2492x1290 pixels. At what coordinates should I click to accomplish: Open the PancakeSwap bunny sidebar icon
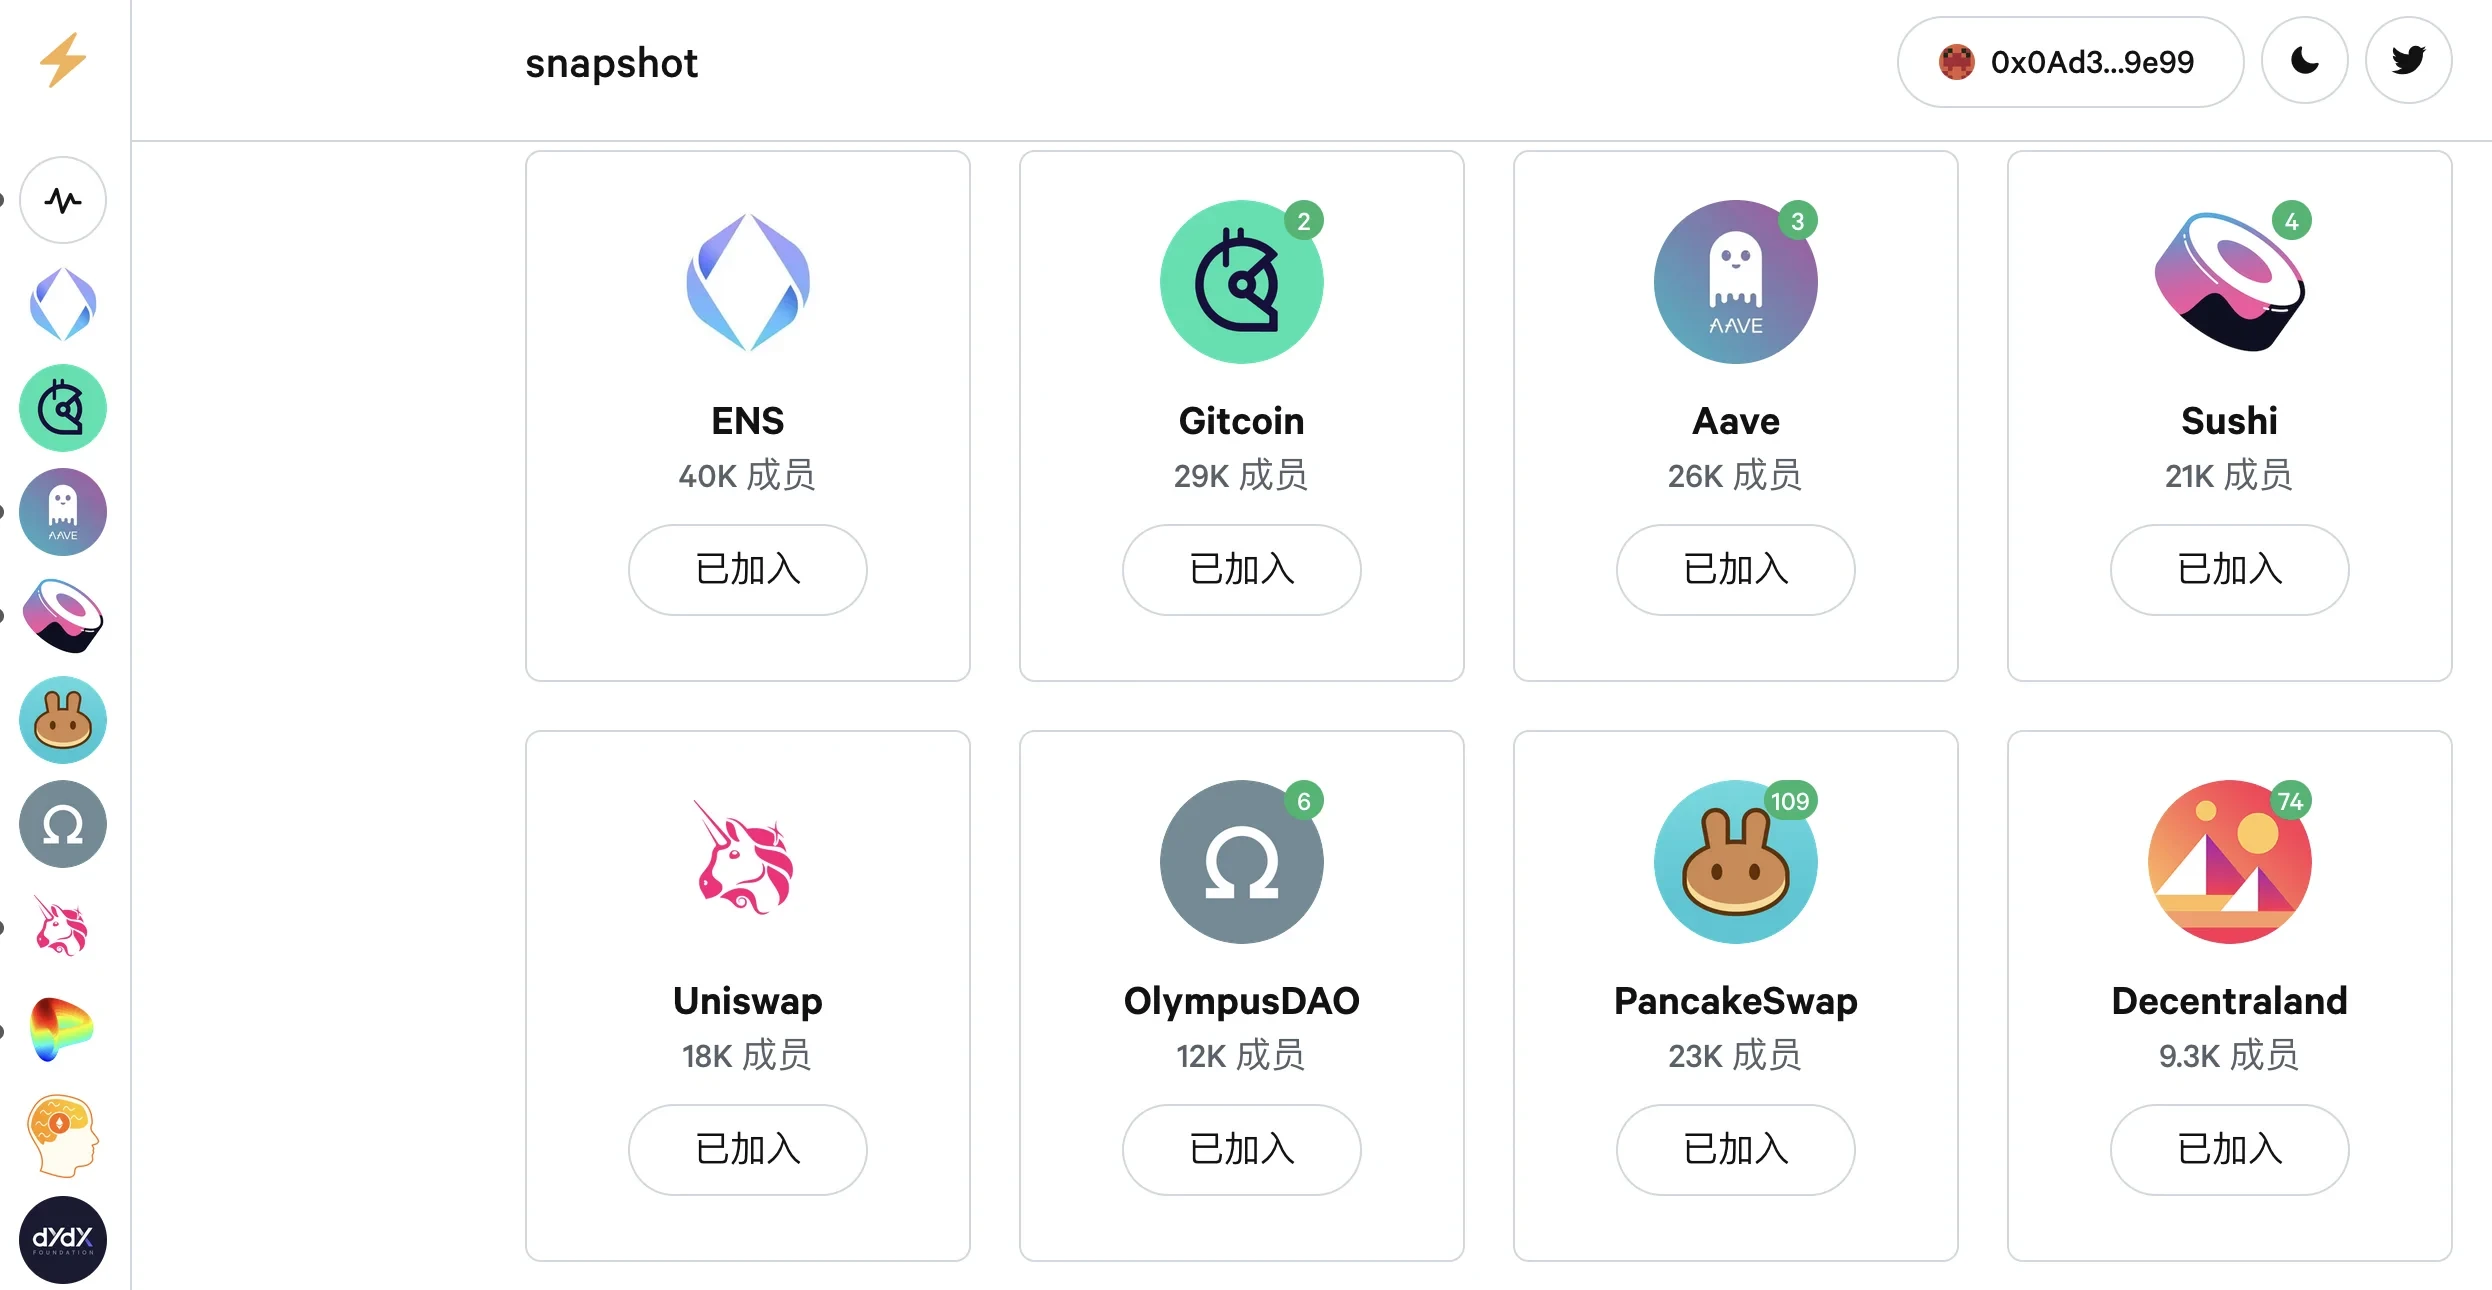63,720
